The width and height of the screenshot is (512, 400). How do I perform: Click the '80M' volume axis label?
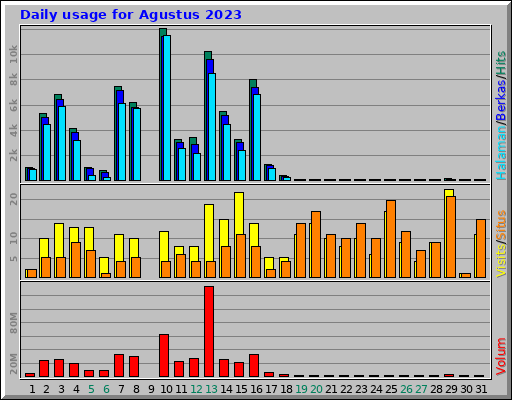tap(13, 323)
